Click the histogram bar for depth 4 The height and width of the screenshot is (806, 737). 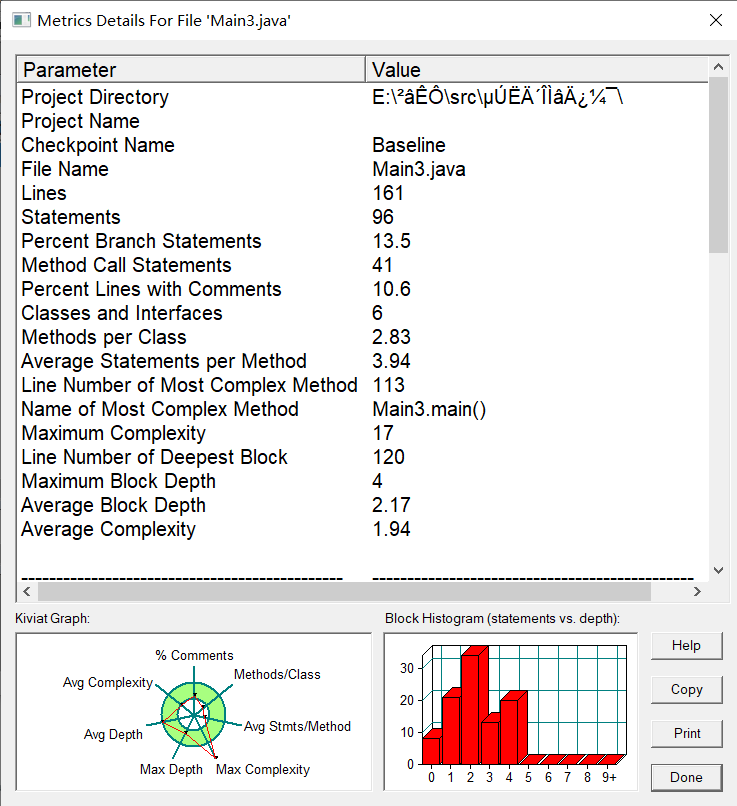tap(512, 729)
